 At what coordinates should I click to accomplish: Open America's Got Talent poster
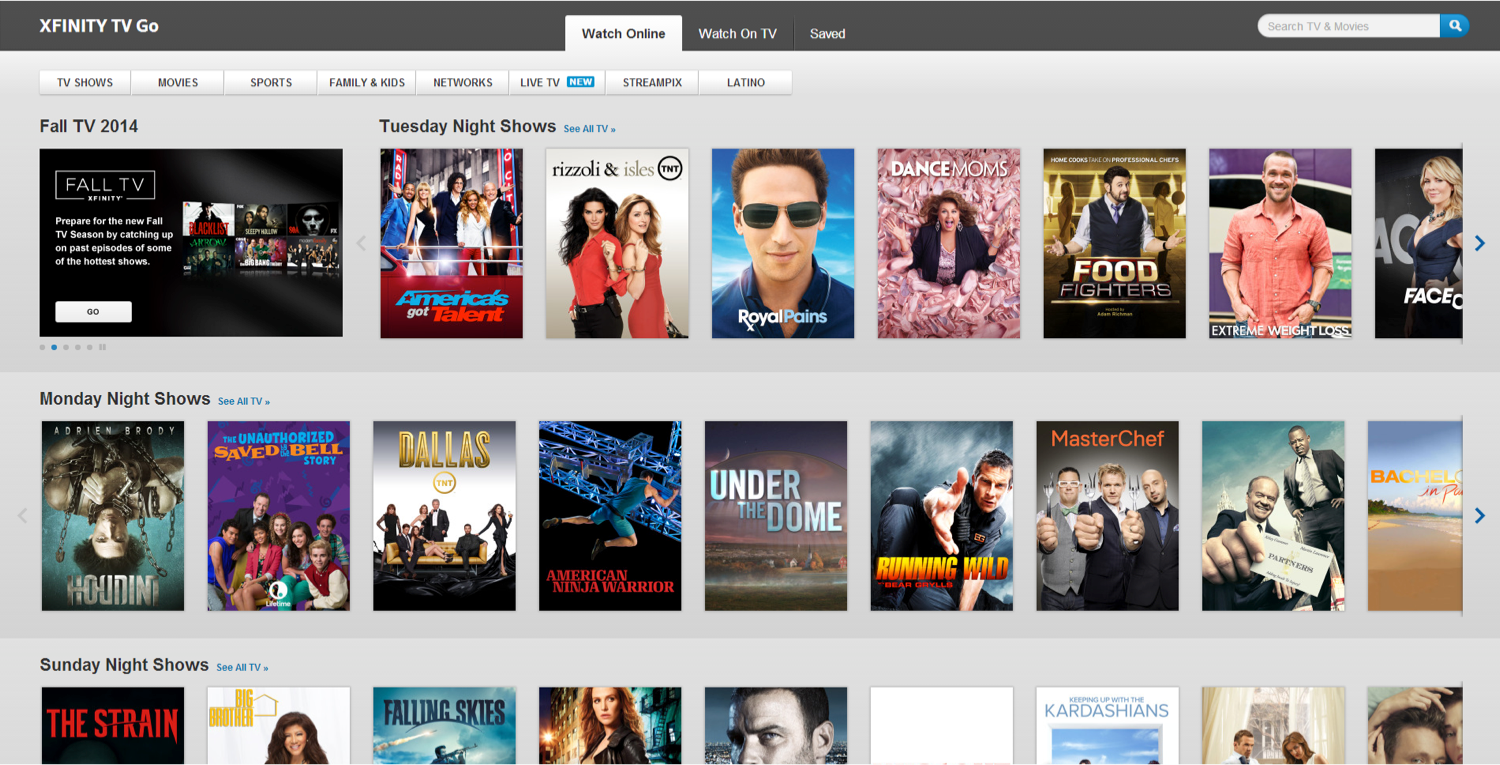pyautogui.click(x=452, y=243)
